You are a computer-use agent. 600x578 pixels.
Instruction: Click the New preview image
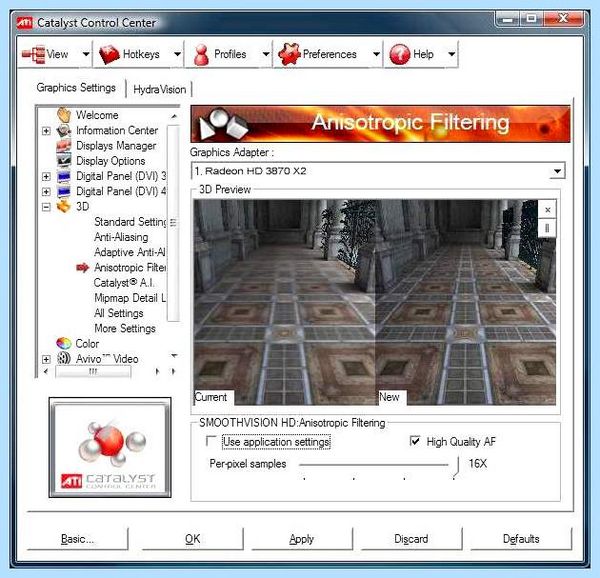pyautogui.click(x=465, y=302)
